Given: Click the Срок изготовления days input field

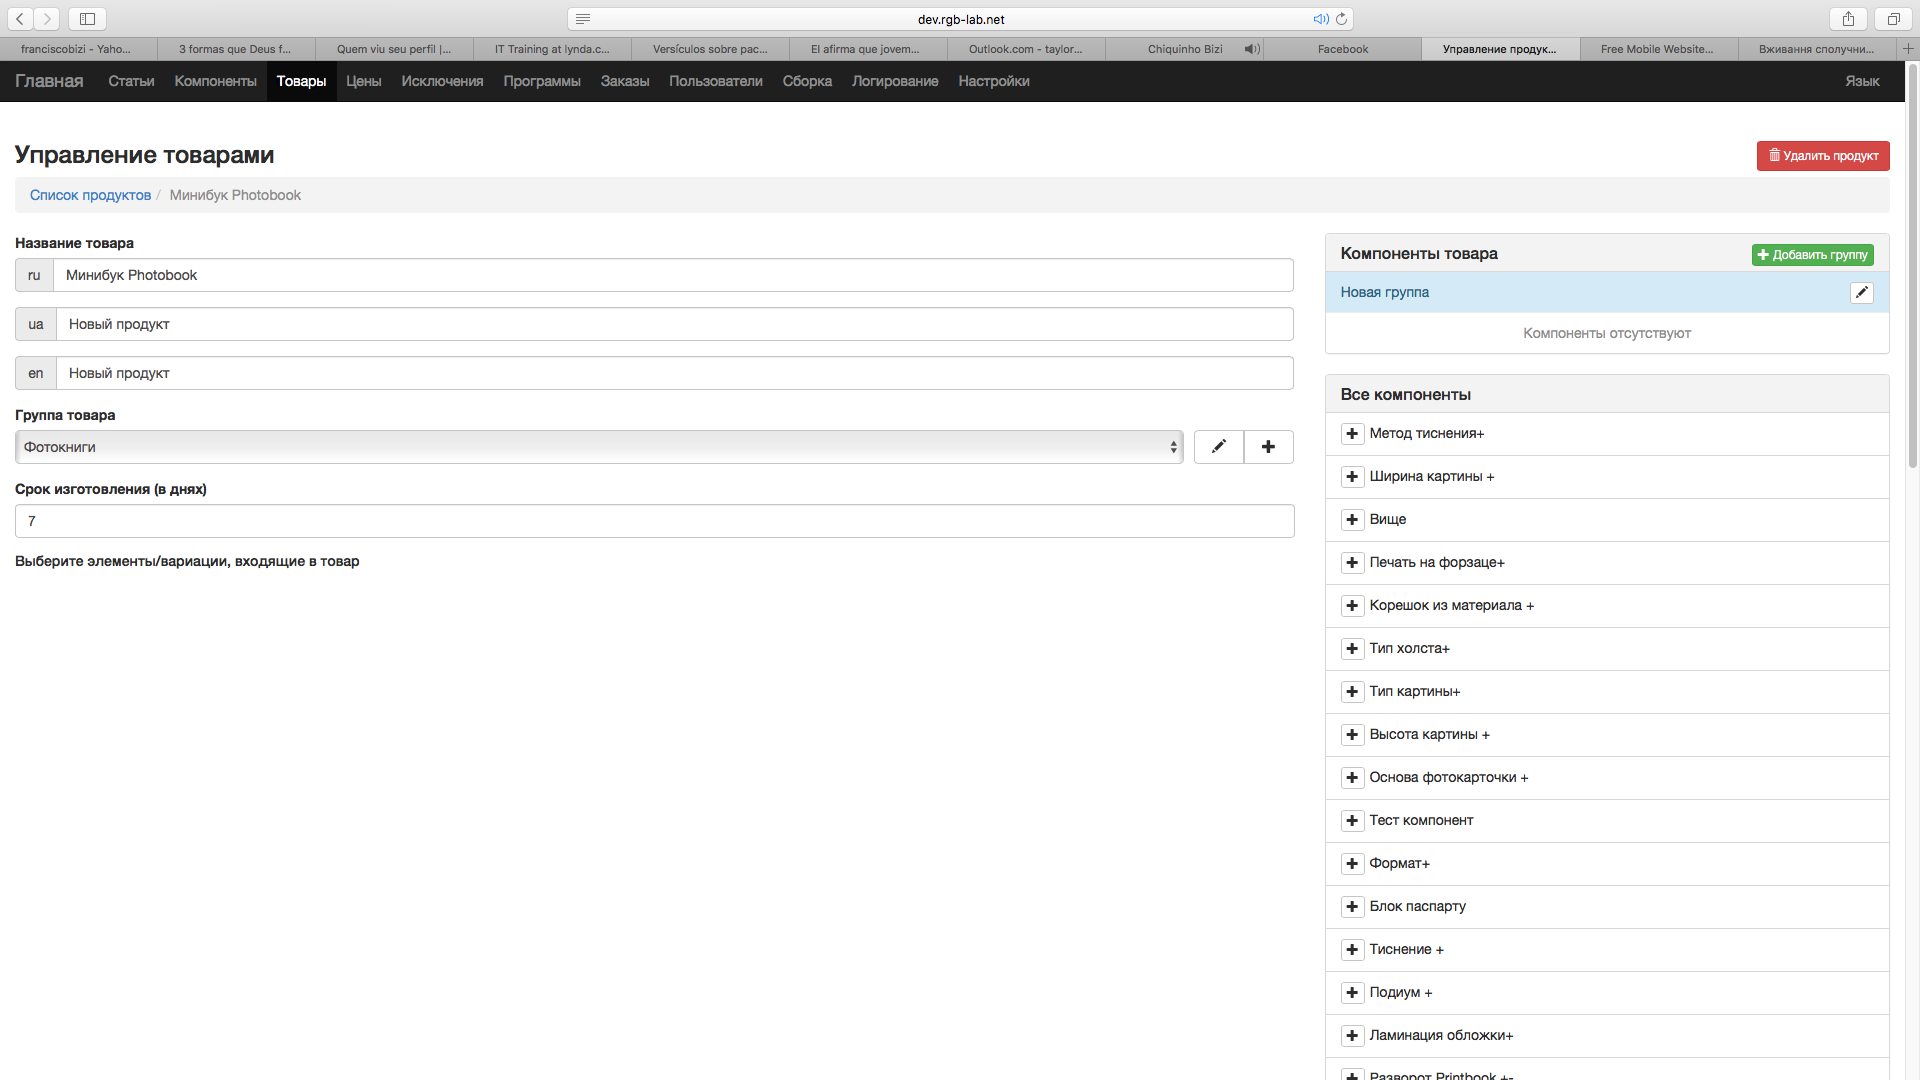Looking at the screenshot, I should pyautogui.click(x=654, y=521).
